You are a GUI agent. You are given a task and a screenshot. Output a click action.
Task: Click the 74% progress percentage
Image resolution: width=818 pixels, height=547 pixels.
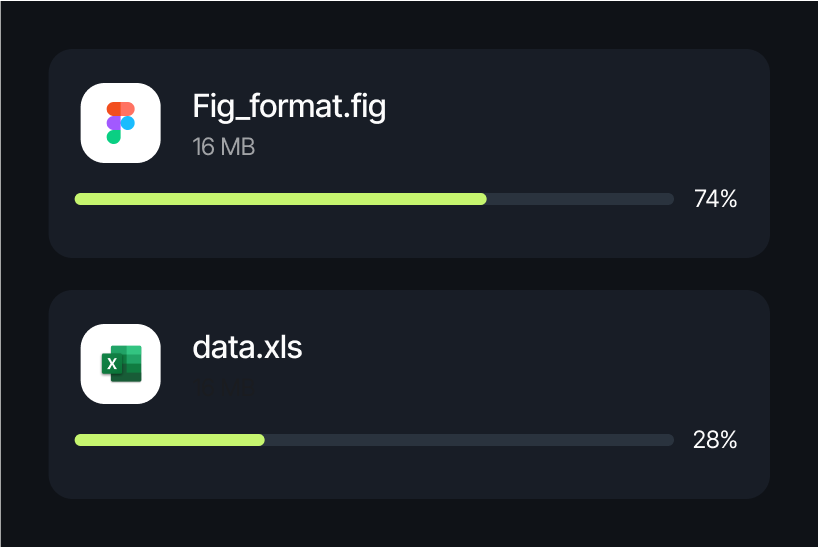(715, 199)
